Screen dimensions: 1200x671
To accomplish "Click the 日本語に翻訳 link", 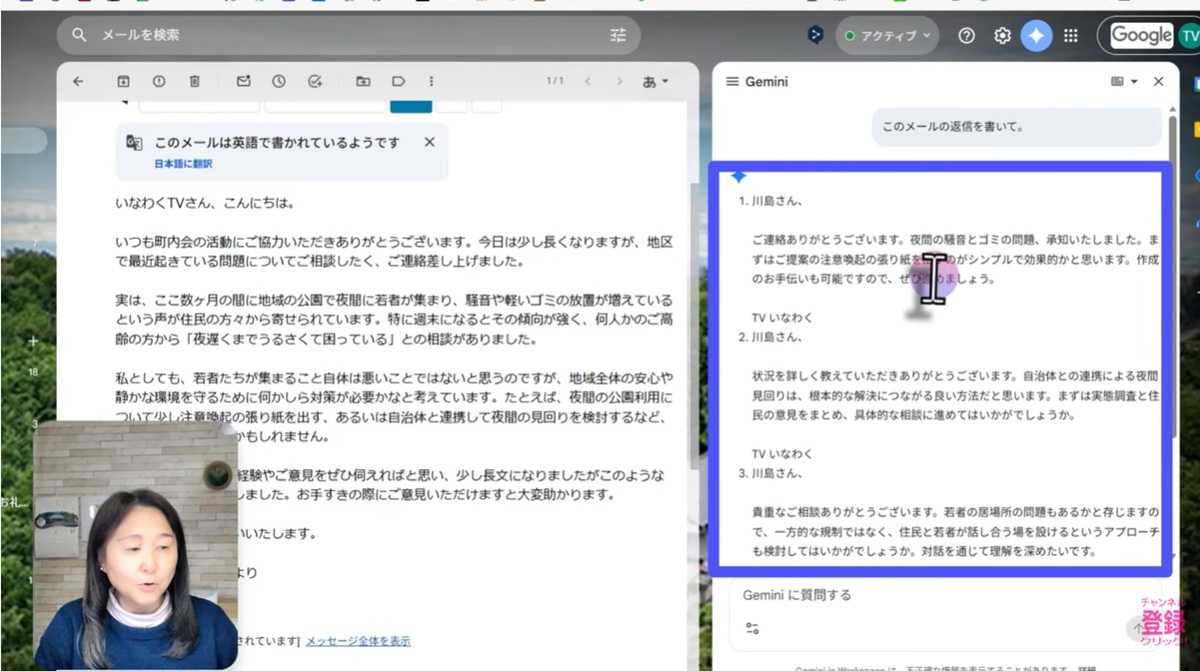I will pyautogui.click(x=183, y=163).
